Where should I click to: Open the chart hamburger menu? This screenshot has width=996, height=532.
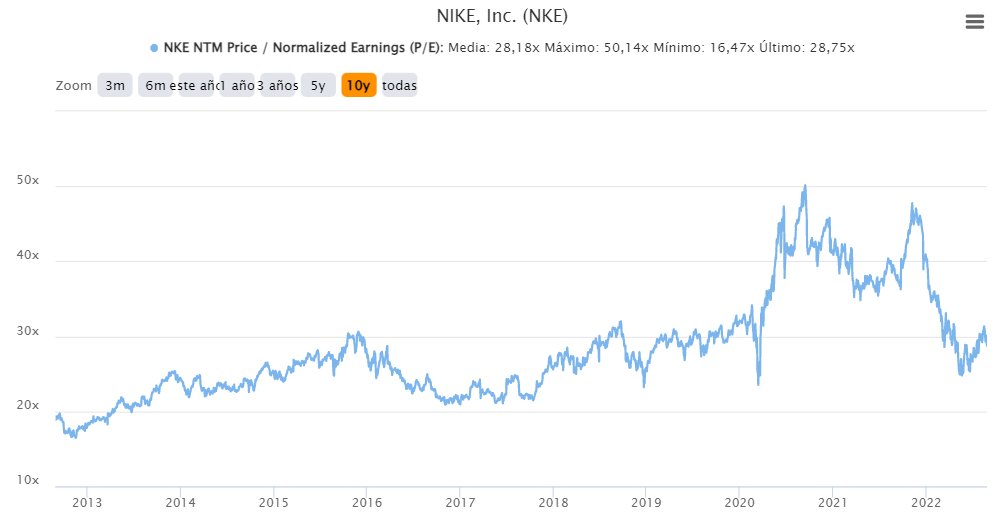click(974, 22)
